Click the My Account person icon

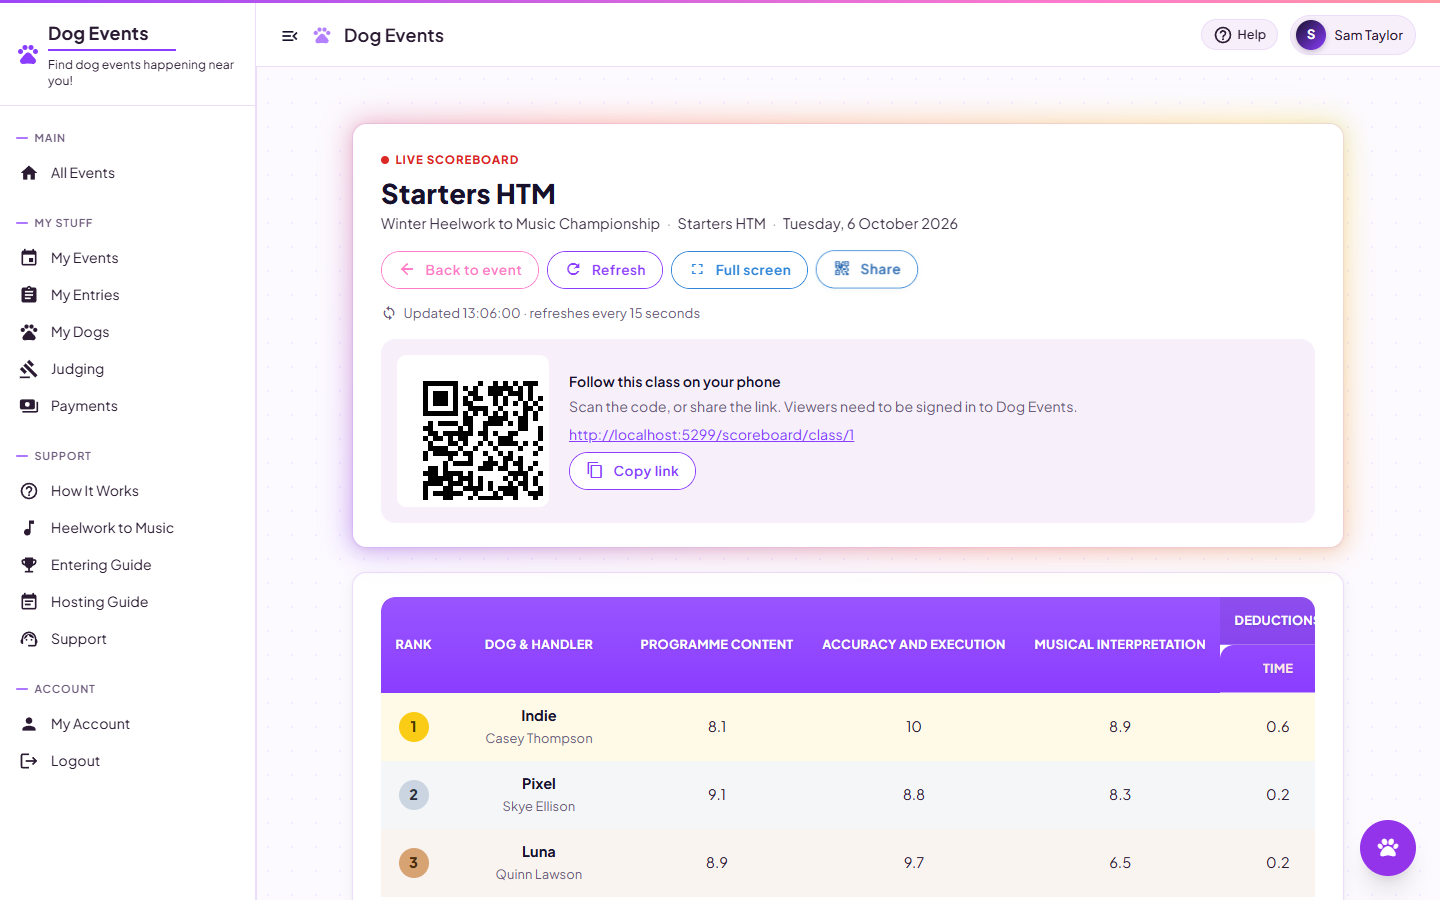coord(29,724)
